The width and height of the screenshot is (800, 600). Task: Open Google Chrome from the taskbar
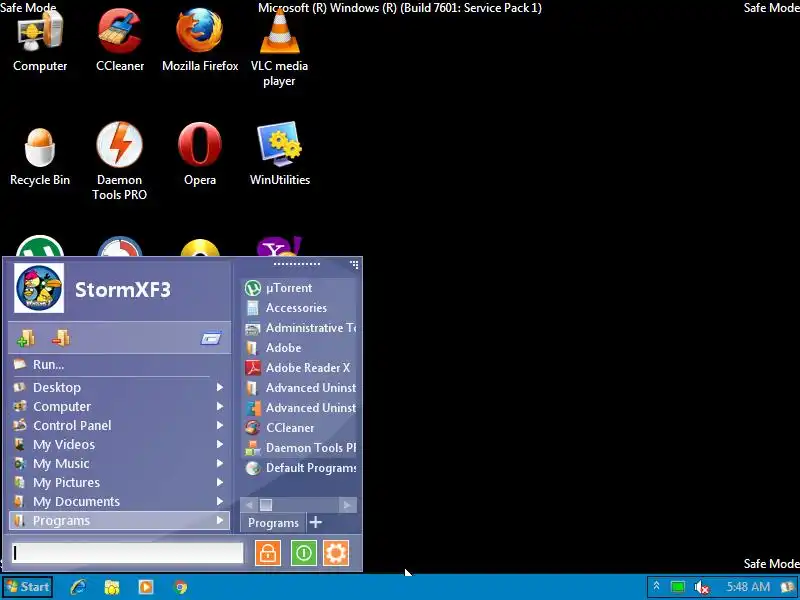click(180, 587)
